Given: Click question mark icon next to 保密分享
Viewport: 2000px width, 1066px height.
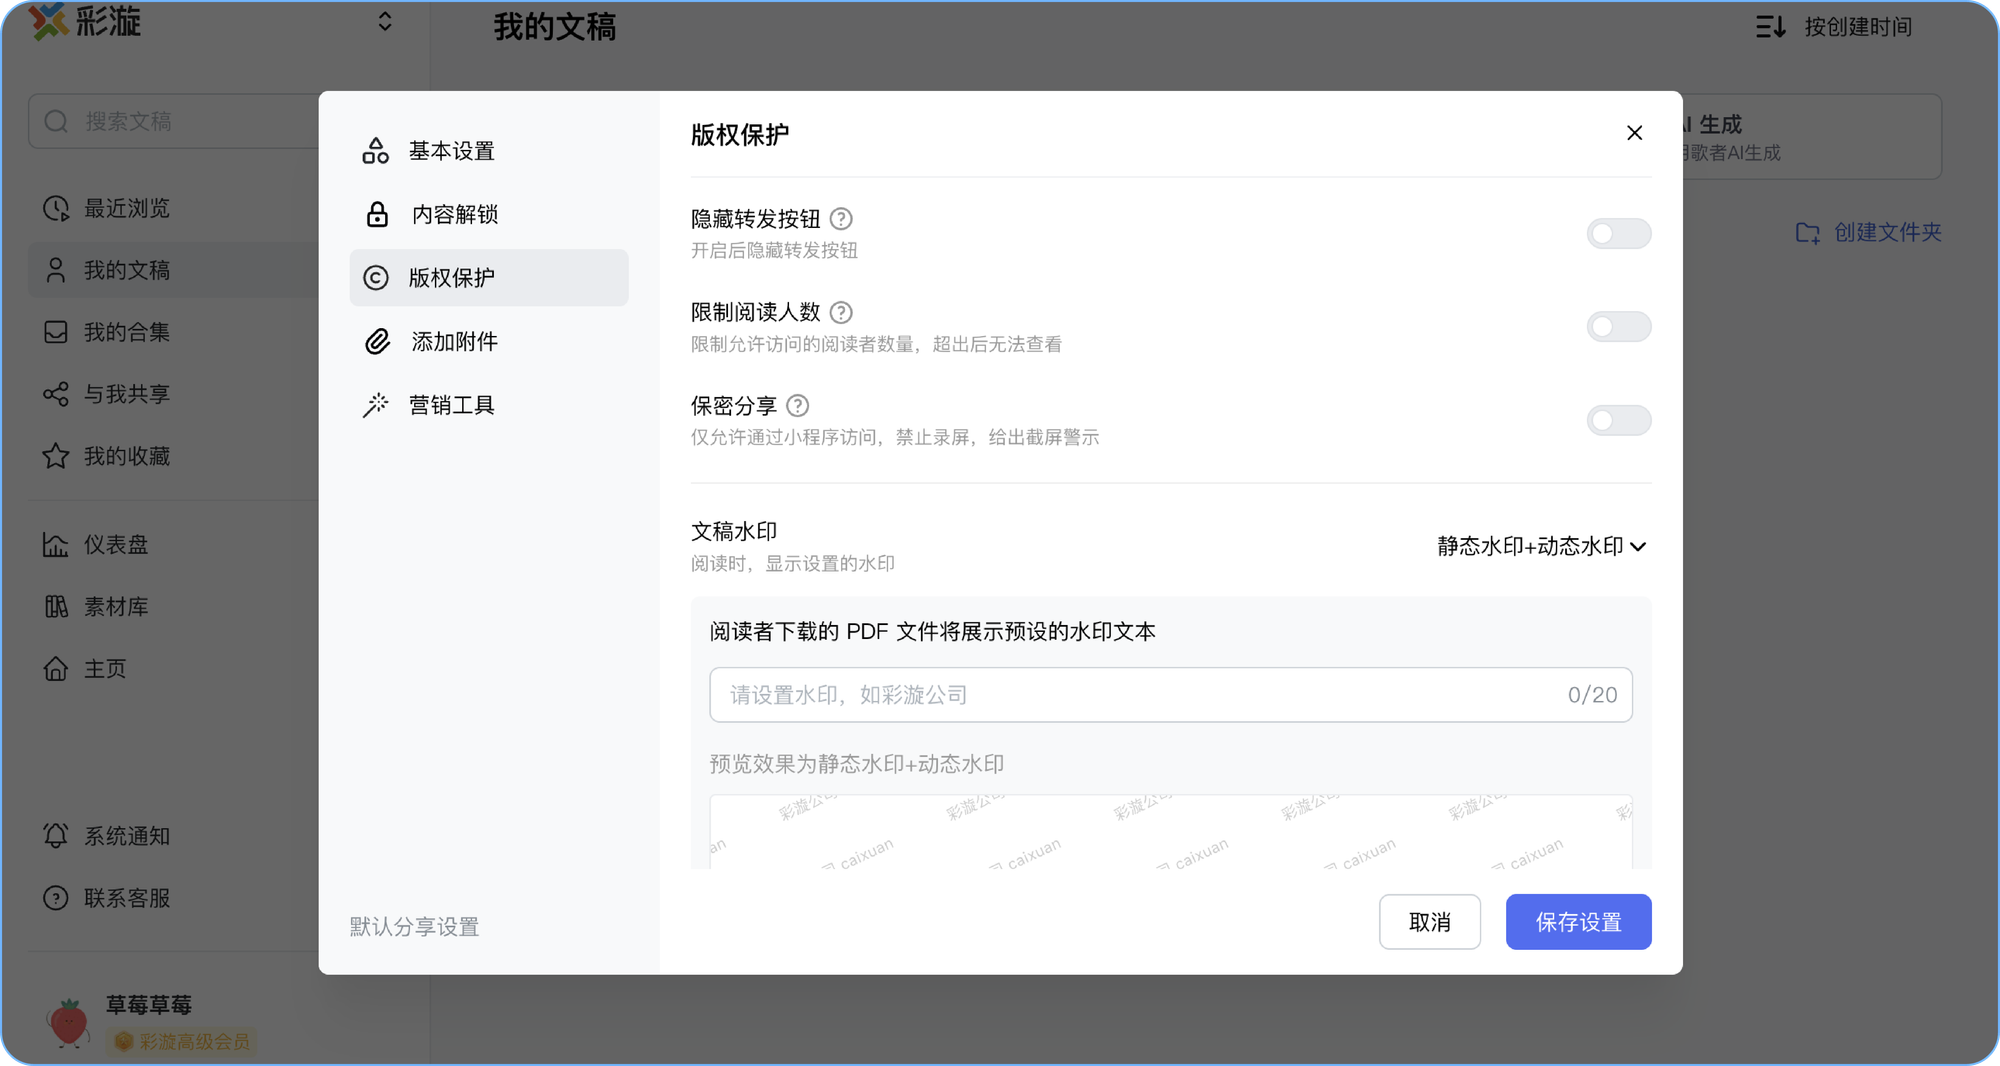Looking at the screenshot, I should click(797, 406).
